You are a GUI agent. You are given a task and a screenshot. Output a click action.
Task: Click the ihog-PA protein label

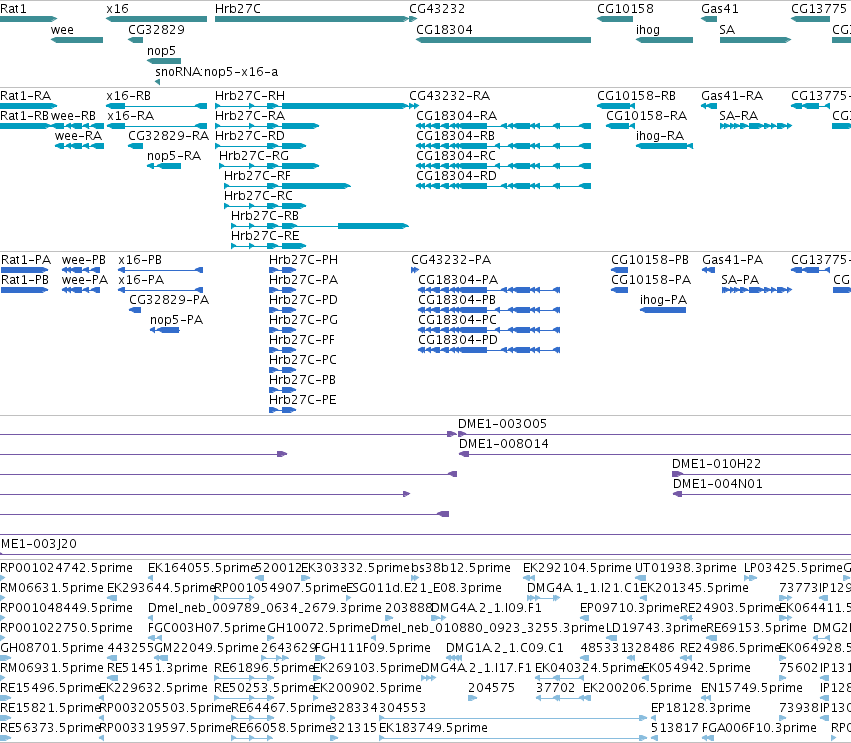click(663, 300)
